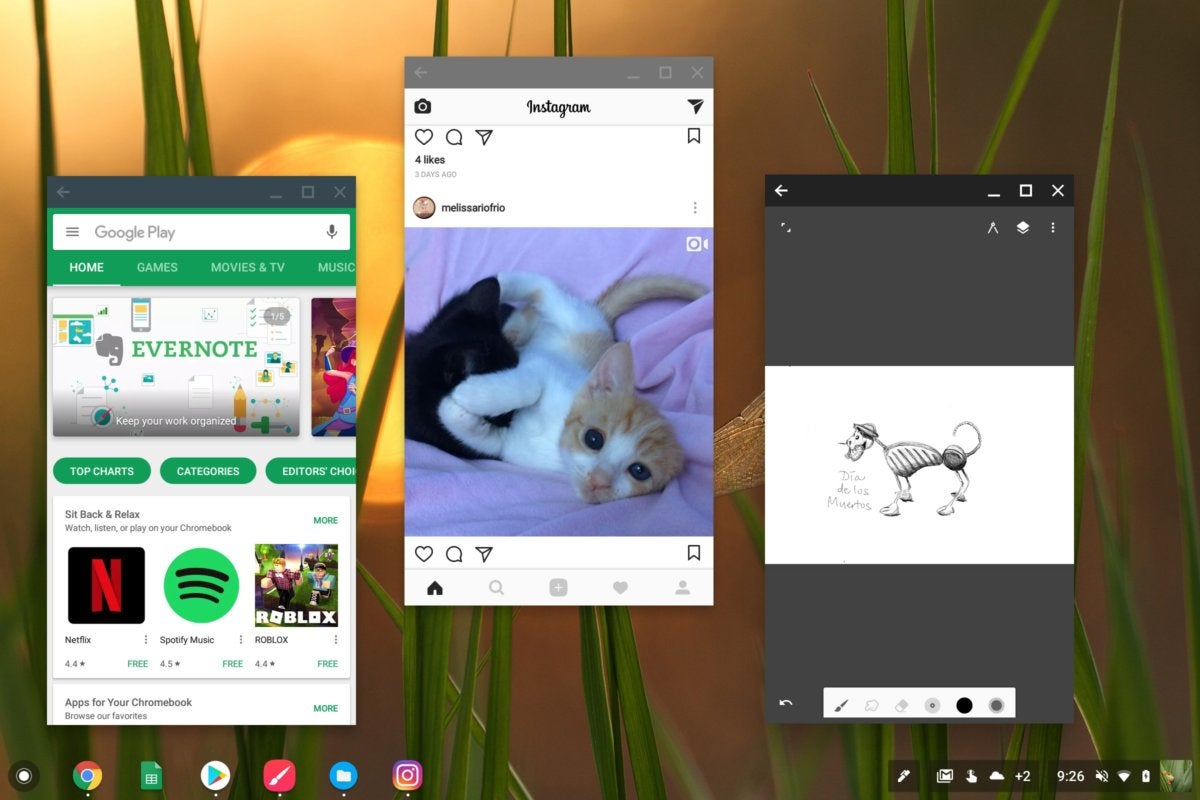
Task: Open the Spotify Music app icon
Action: (201, 586)
